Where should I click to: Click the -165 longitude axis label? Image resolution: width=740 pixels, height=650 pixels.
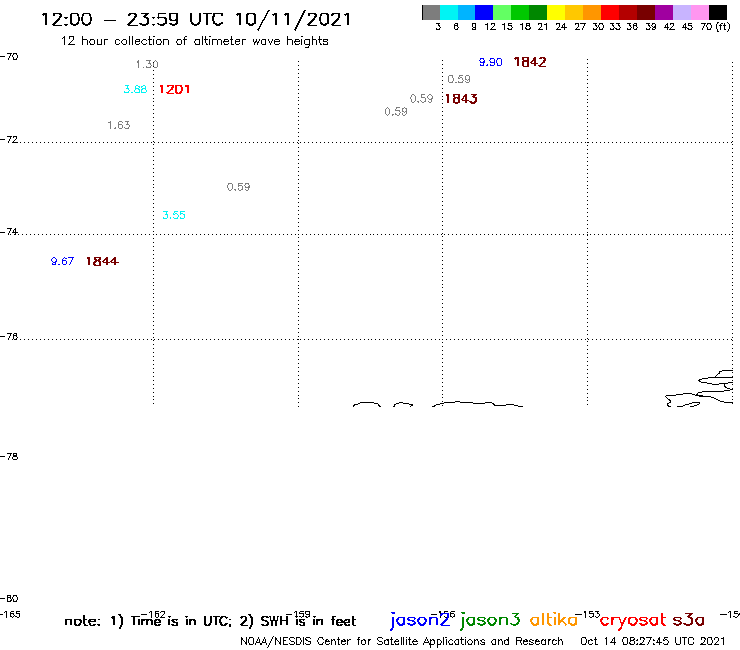point(10,615)
